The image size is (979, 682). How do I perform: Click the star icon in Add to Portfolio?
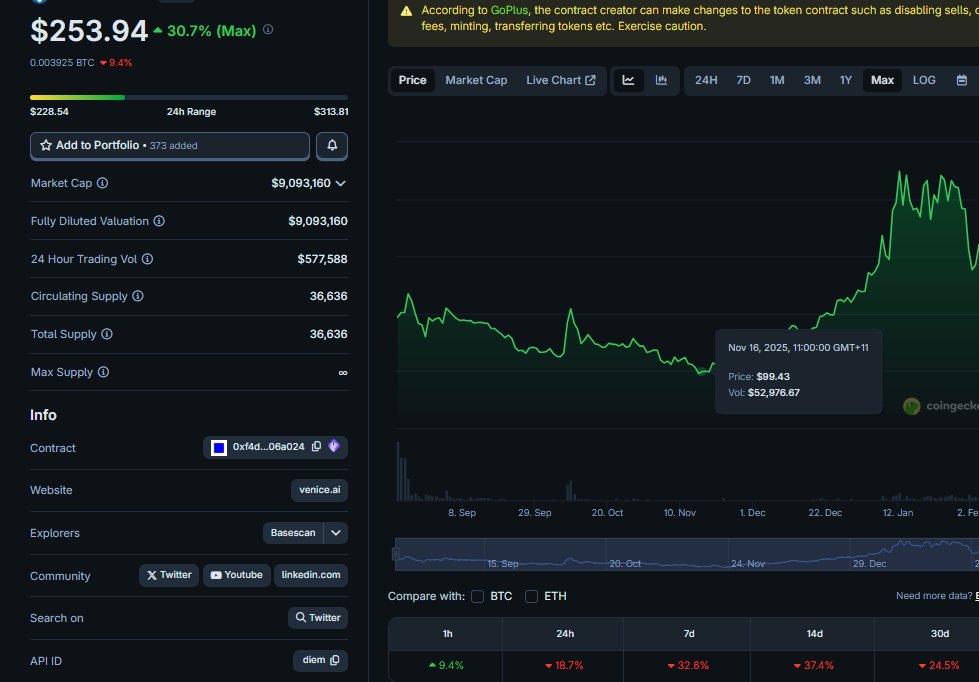(x=46, y=145)
